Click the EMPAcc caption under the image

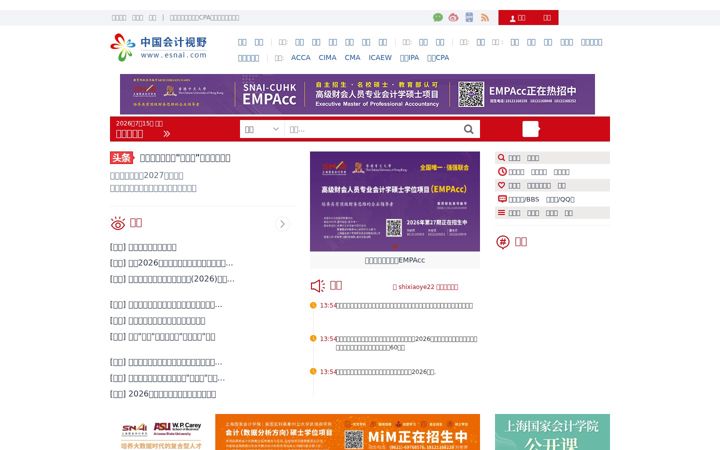point(395,260)
